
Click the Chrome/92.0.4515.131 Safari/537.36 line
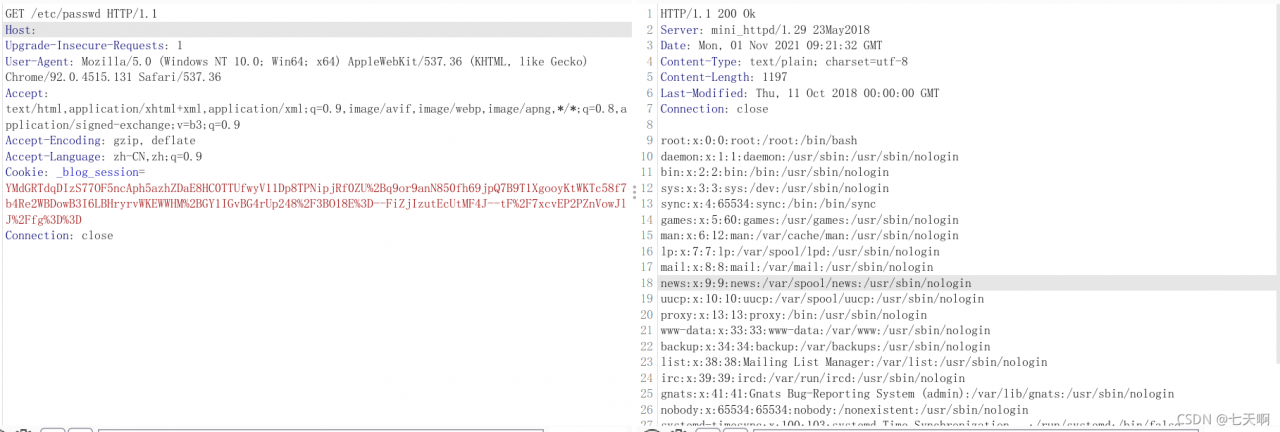(x=113, y=78)
